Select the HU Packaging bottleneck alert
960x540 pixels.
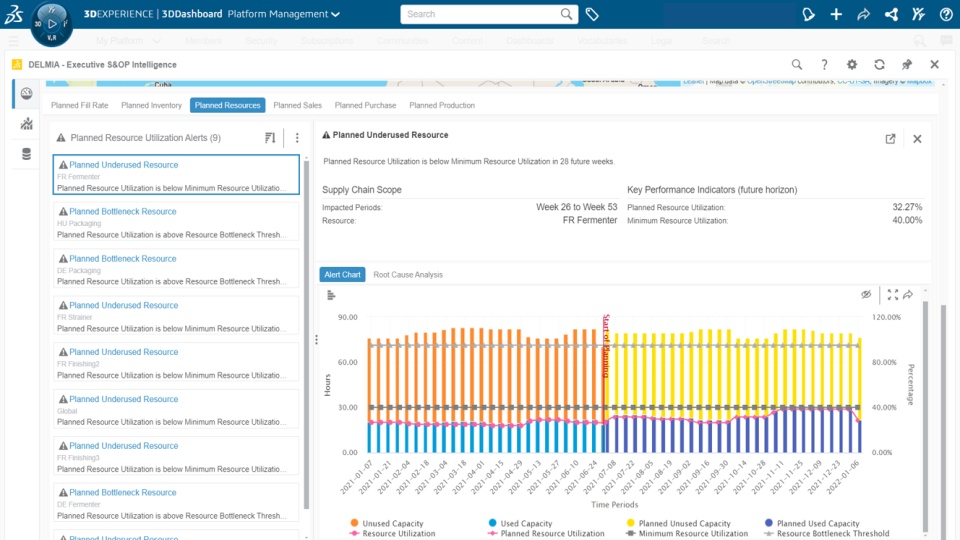pos(176,222)
